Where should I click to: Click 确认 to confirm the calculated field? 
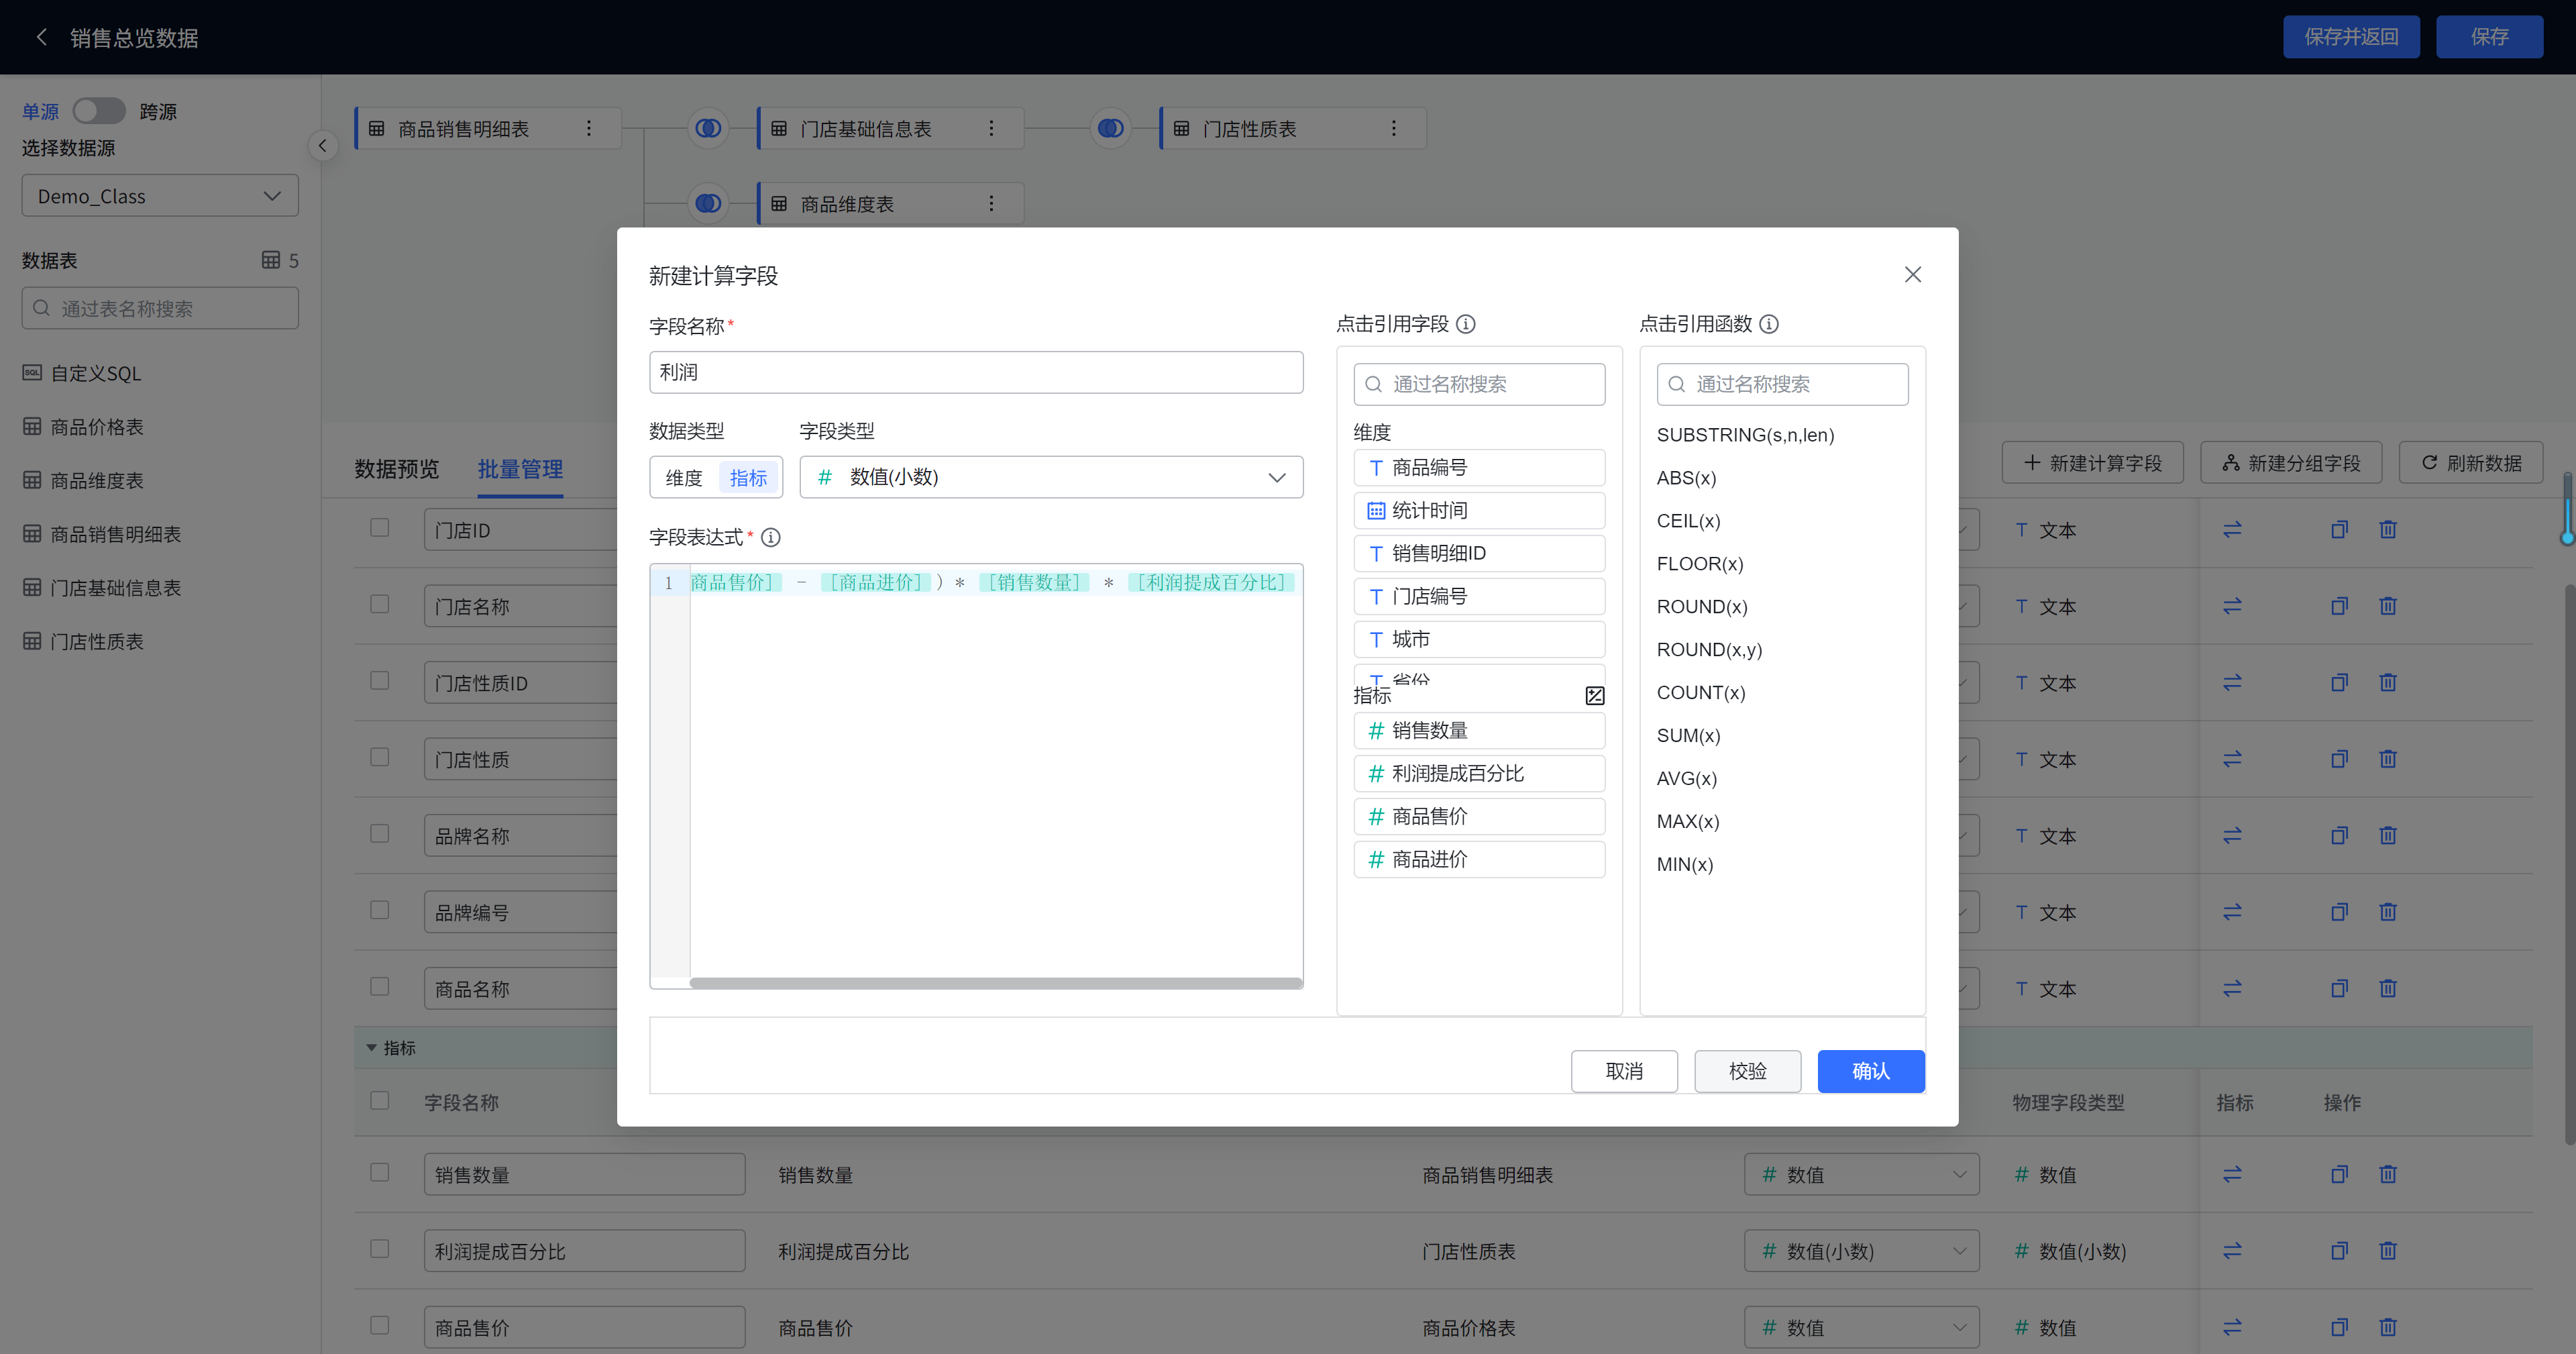click(1870, 1071)
